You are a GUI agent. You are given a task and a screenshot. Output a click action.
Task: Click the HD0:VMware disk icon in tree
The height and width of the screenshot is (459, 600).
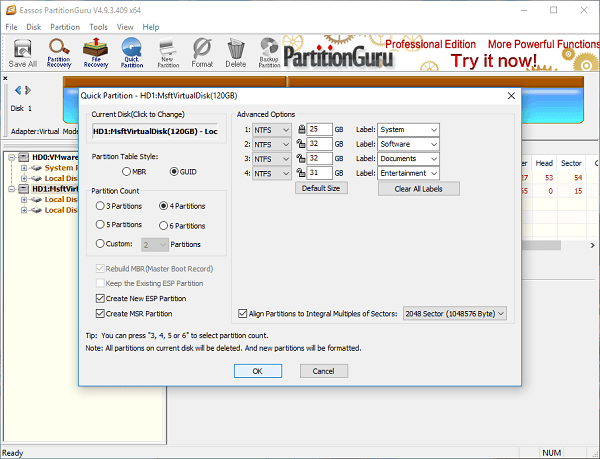click(x=24, y=157)
